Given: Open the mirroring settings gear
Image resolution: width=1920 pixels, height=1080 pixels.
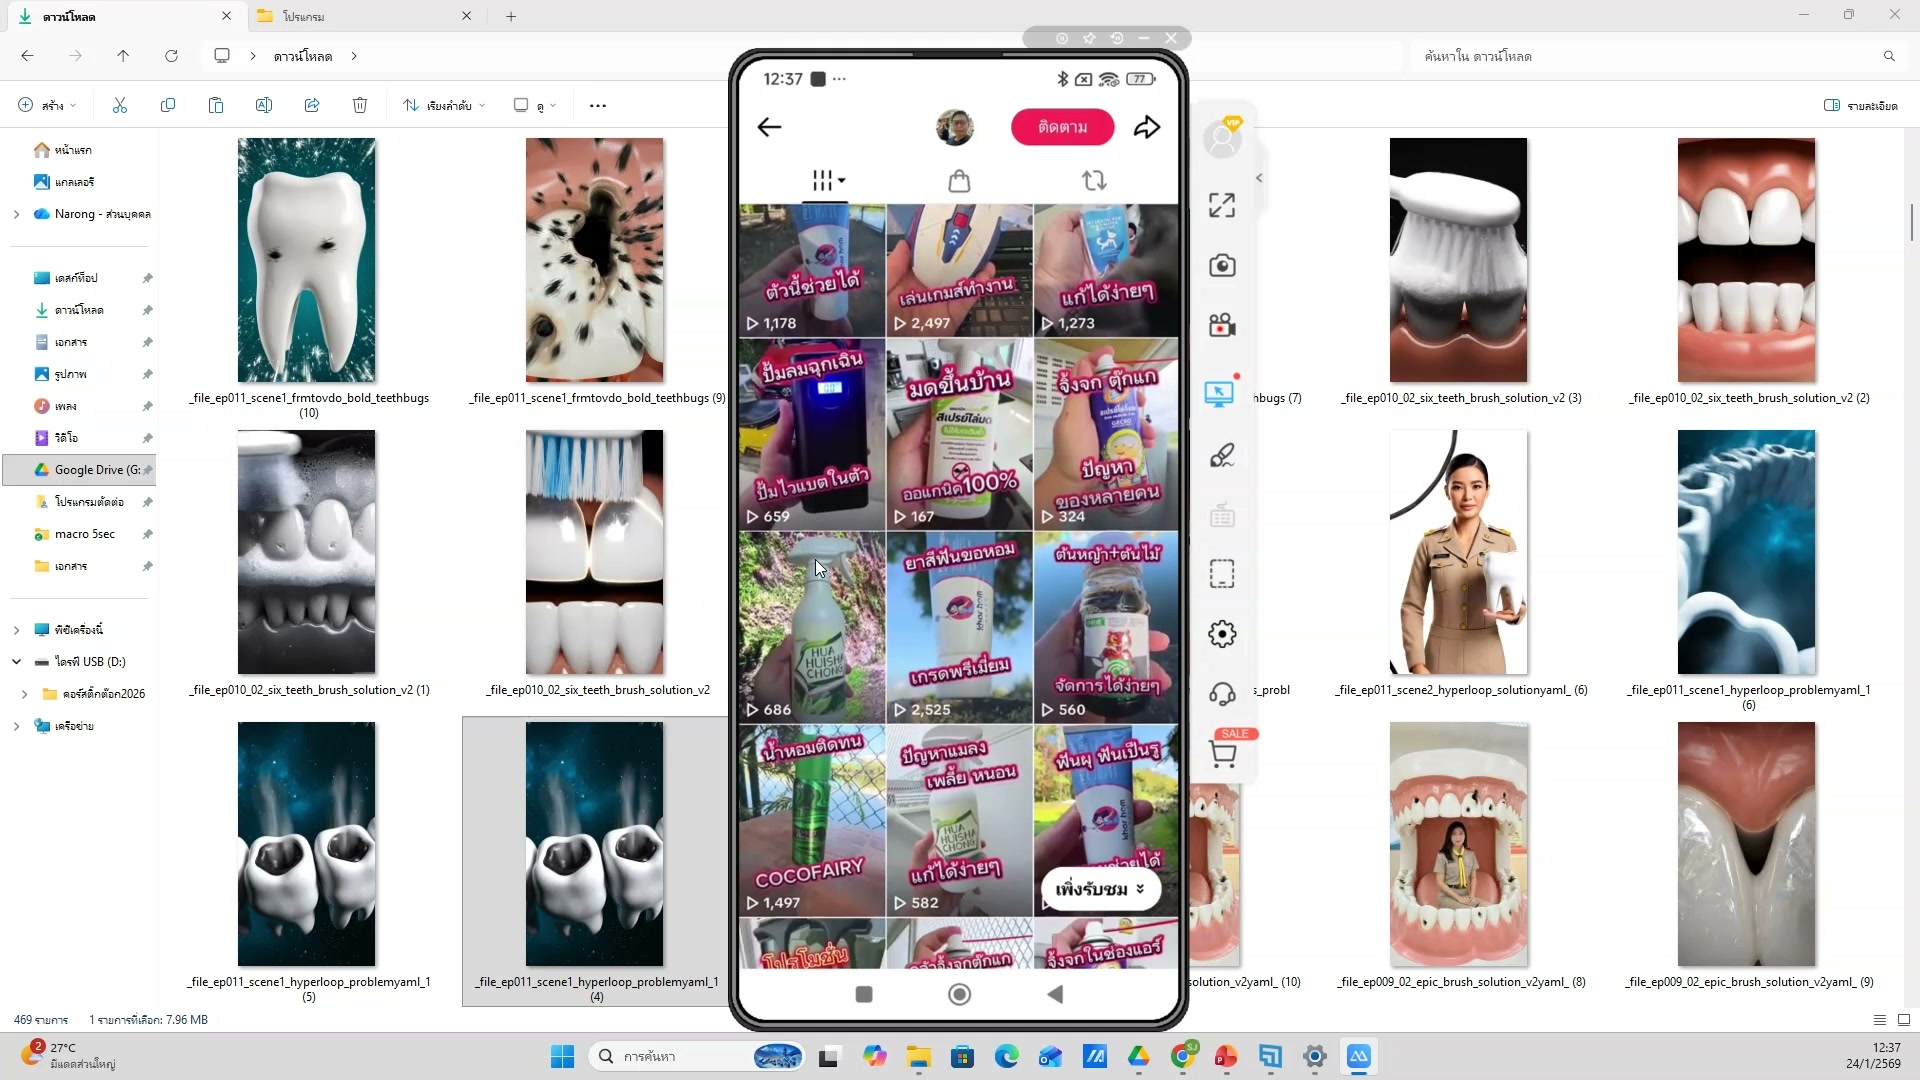Looking at the screenshot, I should point(1222,633).
